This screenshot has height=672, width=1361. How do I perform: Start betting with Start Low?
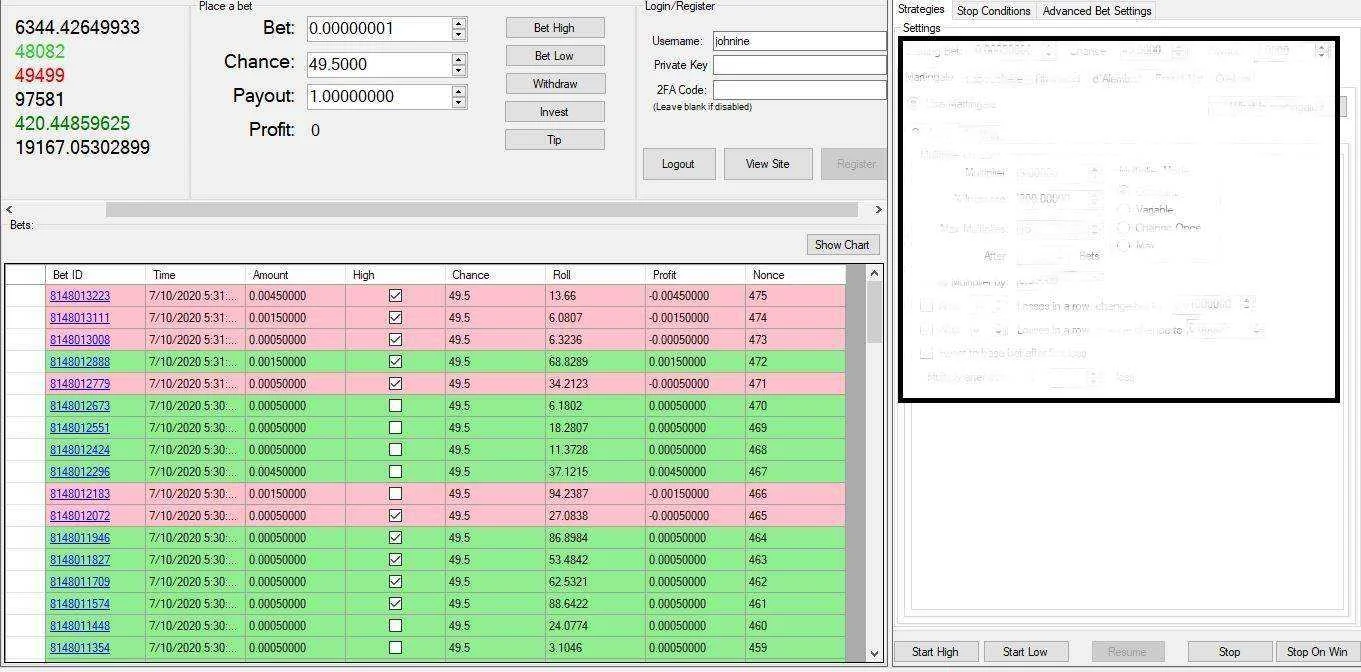(x=1026, y=652)
